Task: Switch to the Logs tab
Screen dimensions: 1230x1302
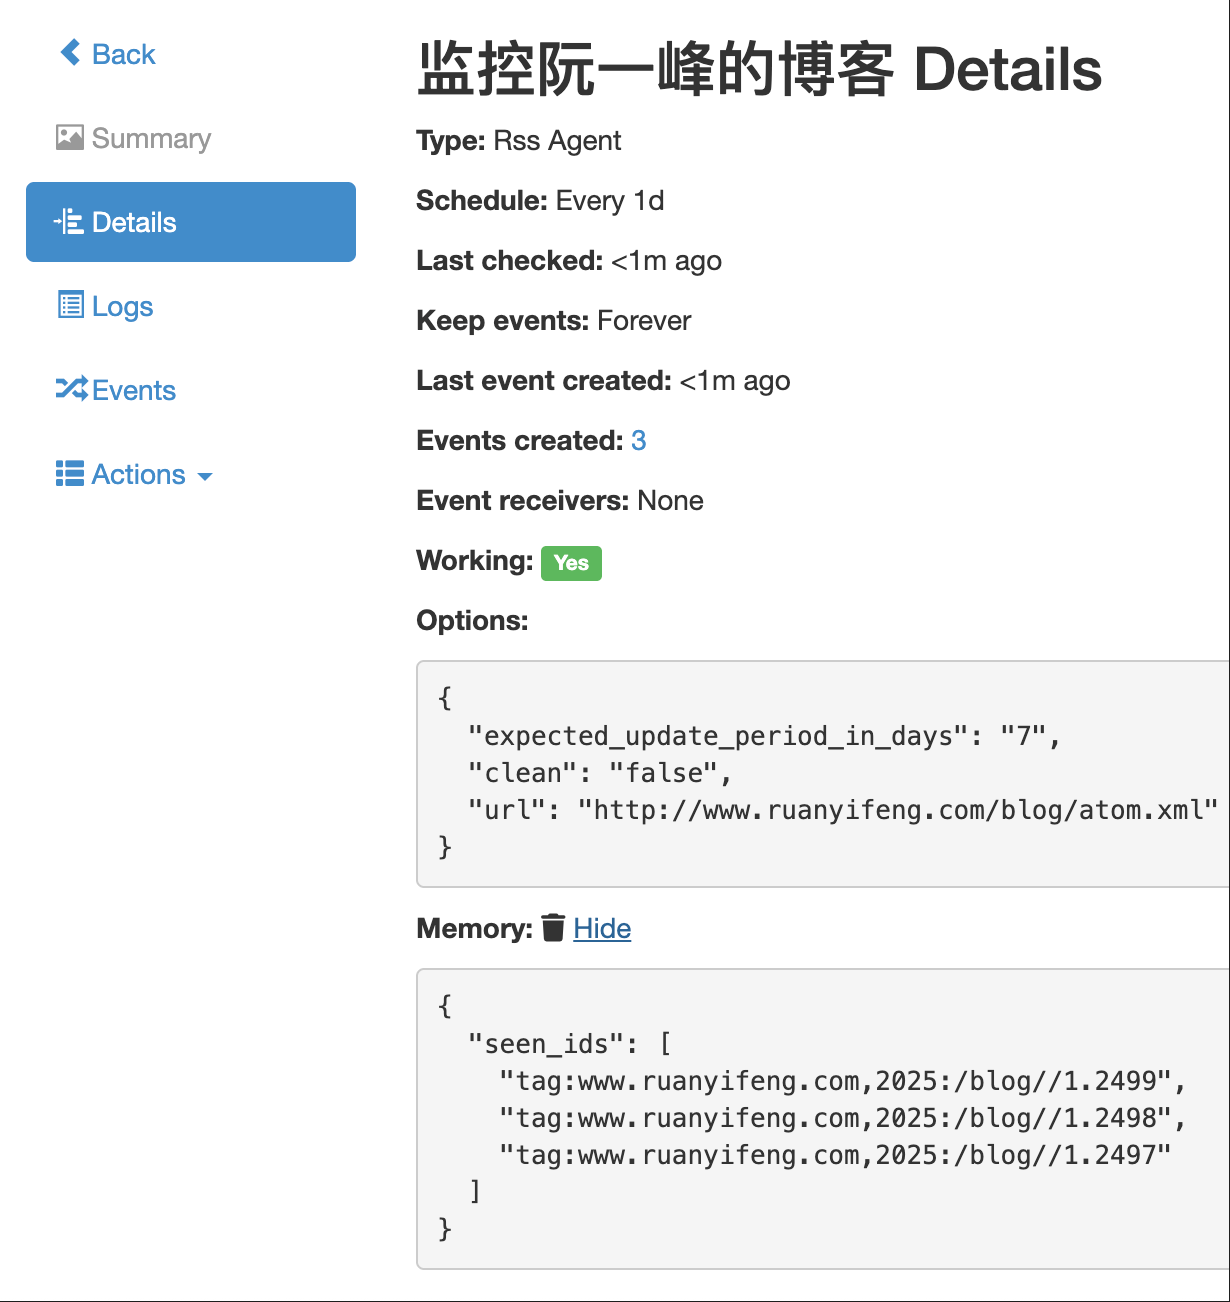Action: click(105, 306)
